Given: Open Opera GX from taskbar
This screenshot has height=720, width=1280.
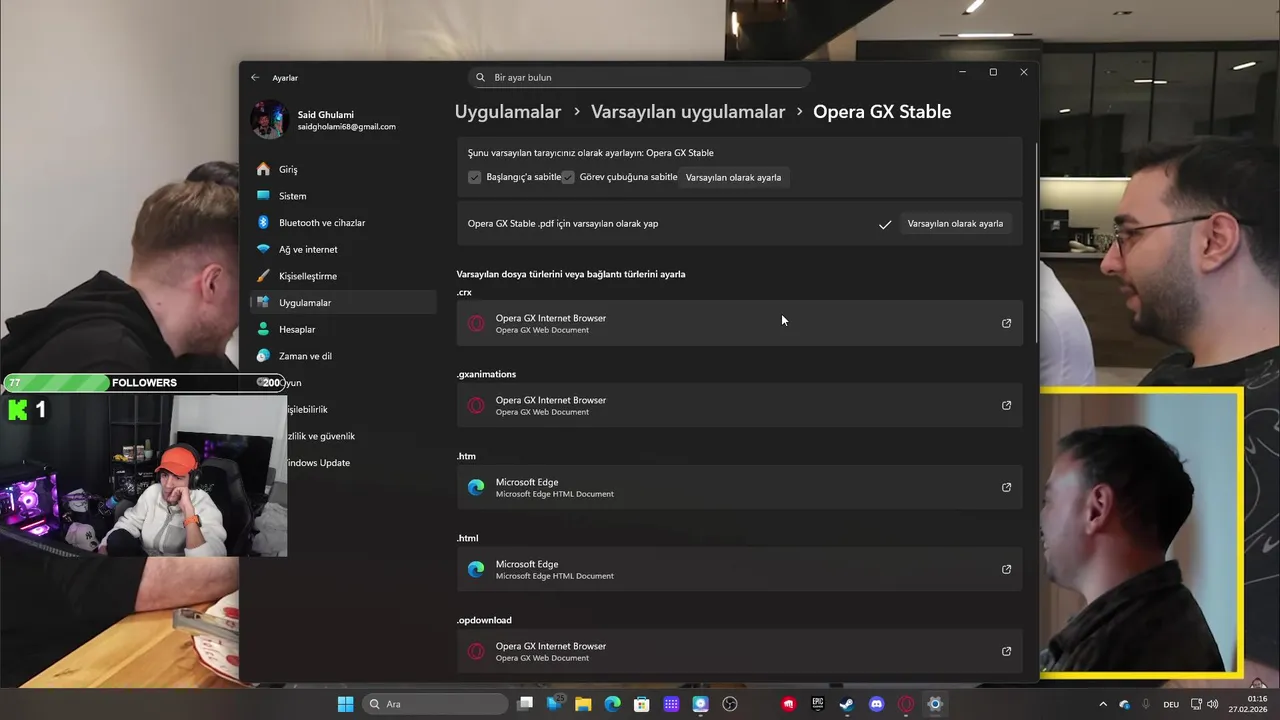Looking at the screenshot, I should [x=906, y=704].
